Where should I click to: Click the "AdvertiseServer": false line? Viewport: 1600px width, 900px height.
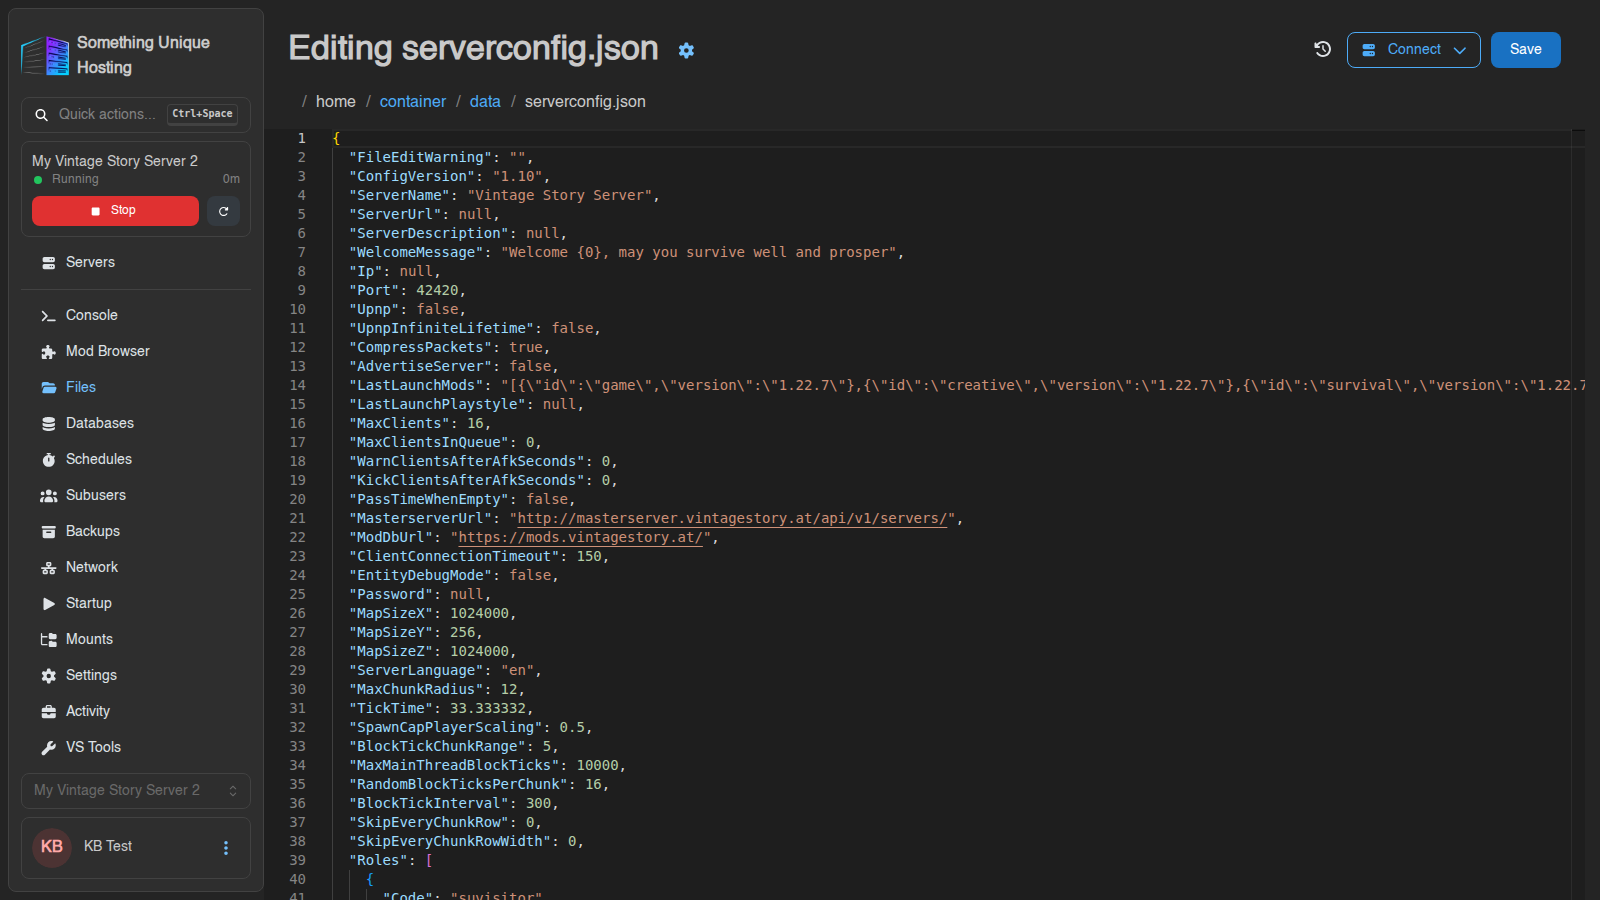(454, 366)
